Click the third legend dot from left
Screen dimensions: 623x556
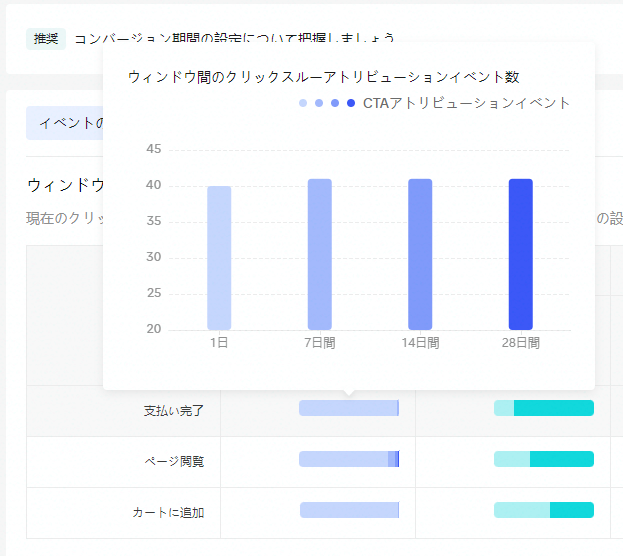point(335,103)
